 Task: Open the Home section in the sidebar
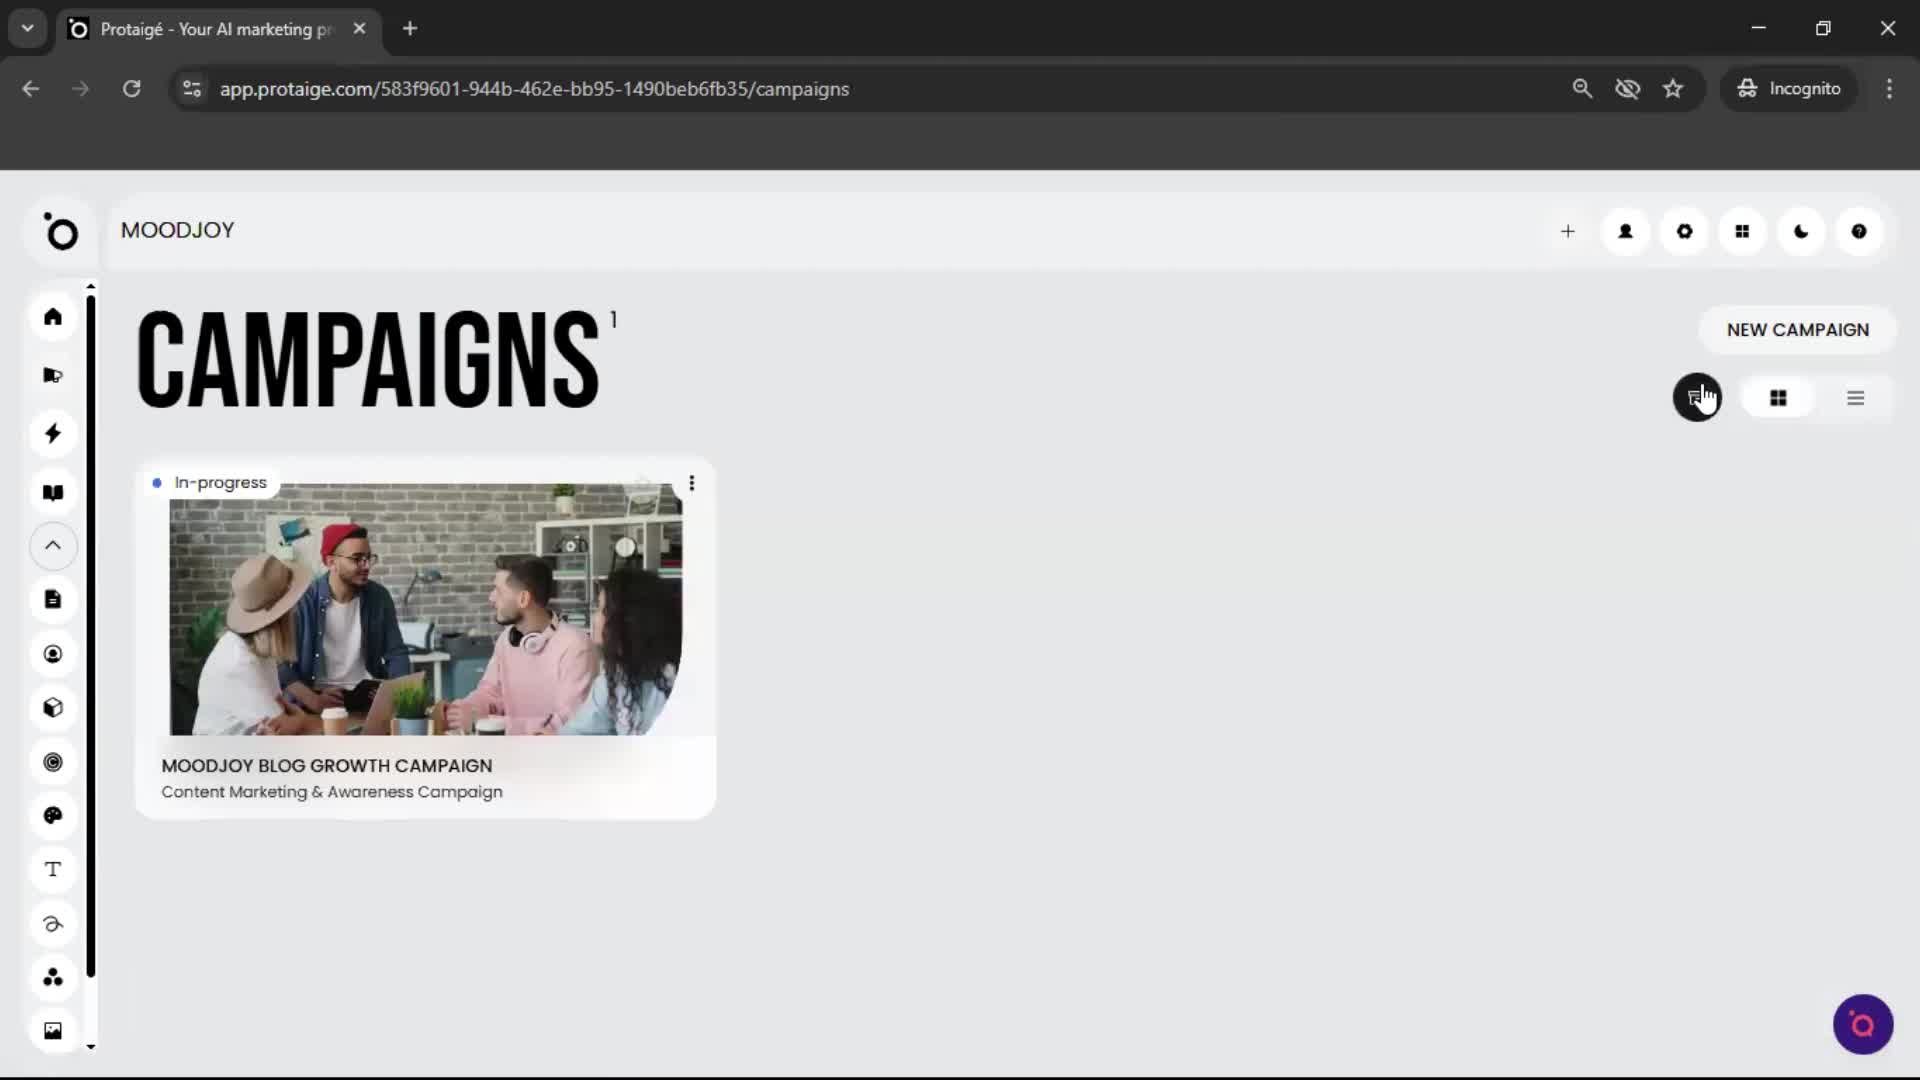coord(52,317)
